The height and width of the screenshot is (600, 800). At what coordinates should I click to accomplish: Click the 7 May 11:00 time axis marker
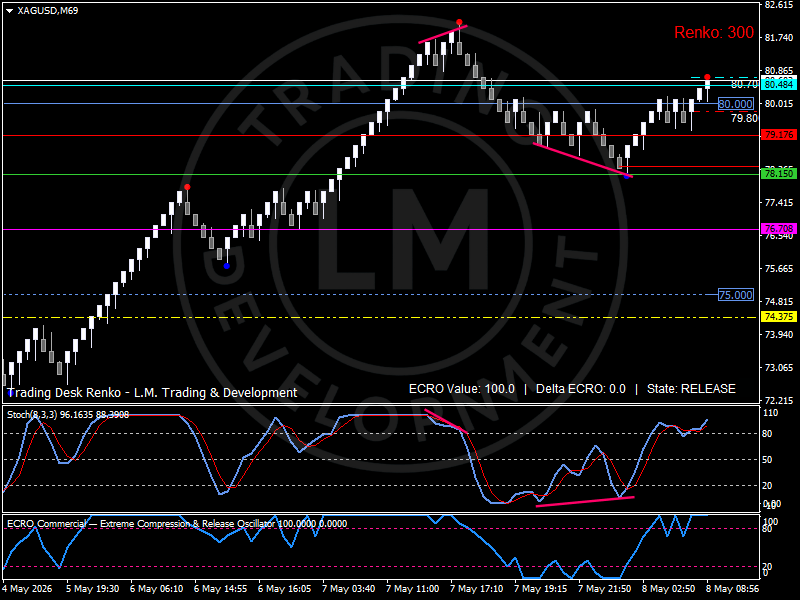[x=413, y=589]
